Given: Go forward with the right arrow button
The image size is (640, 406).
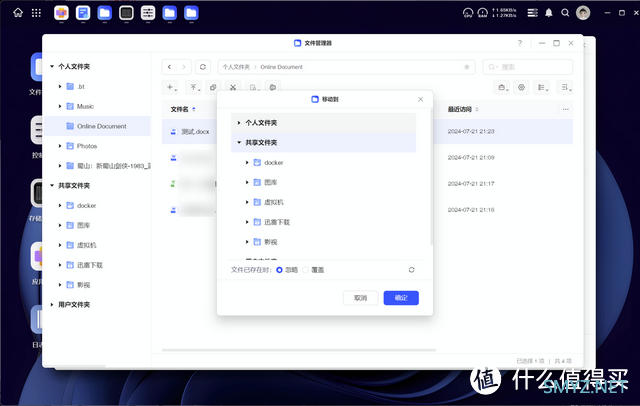Looking at the screenshot, I should point(184,67).
